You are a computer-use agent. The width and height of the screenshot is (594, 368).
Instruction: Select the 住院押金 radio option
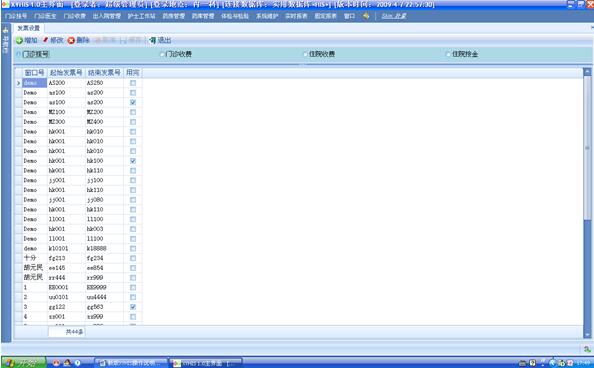click(x=449, y=54)
